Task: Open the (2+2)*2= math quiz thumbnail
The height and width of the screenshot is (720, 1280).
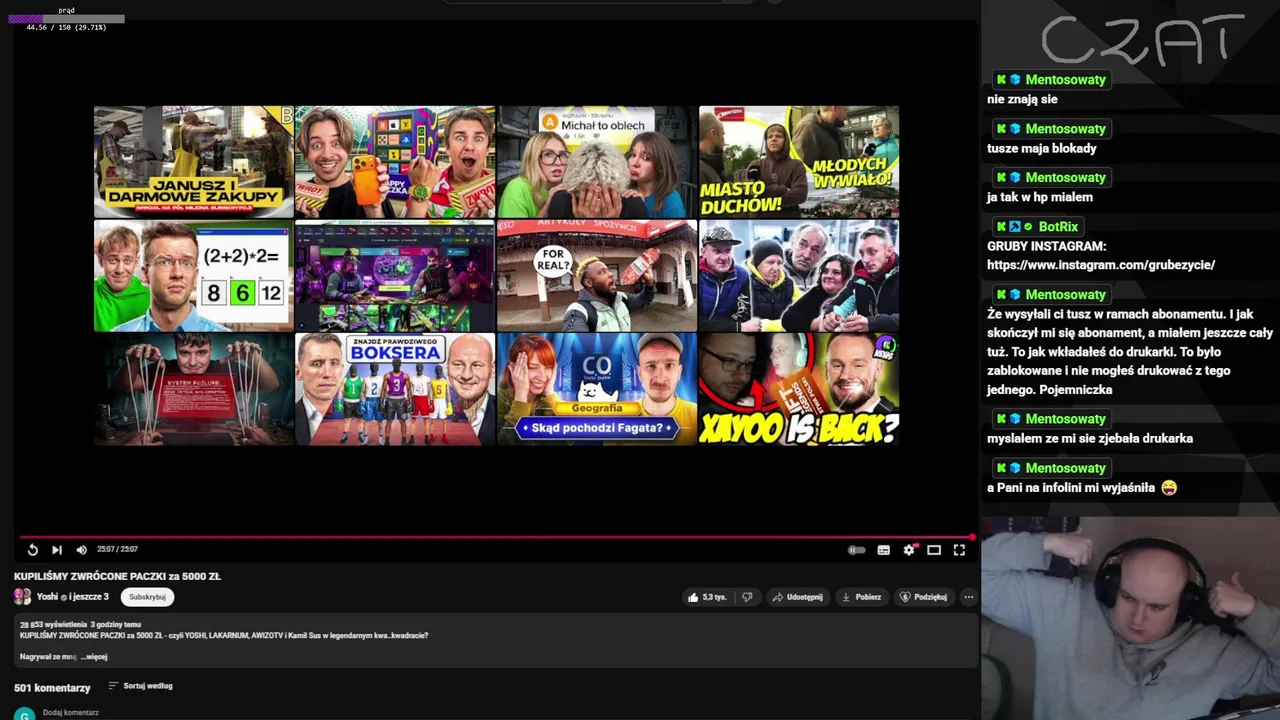Action: (x=193, y=275)
